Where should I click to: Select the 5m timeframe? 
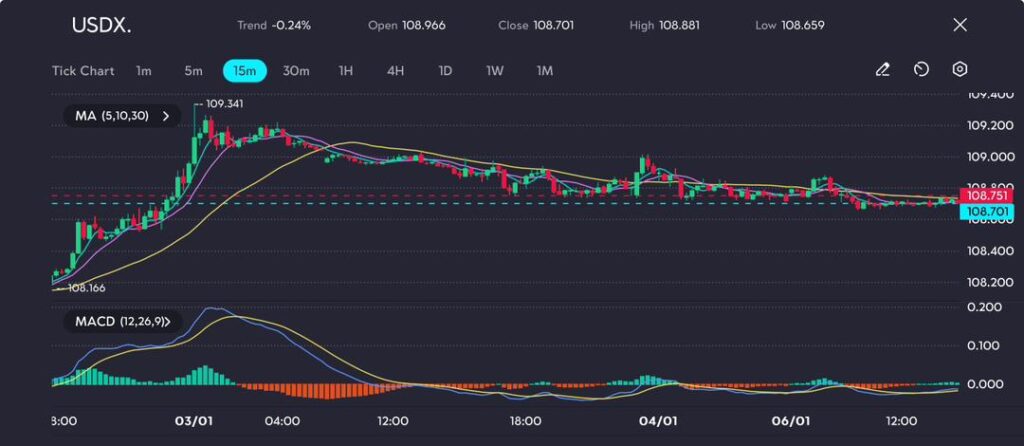(x=193, y=71)
